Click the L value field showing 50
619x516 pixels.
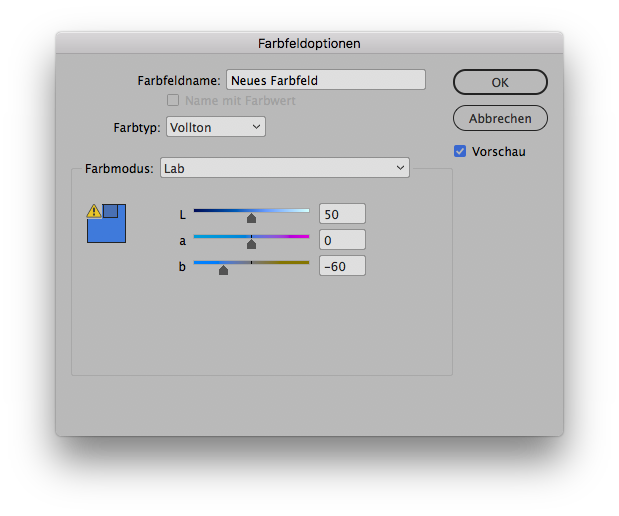342,214
